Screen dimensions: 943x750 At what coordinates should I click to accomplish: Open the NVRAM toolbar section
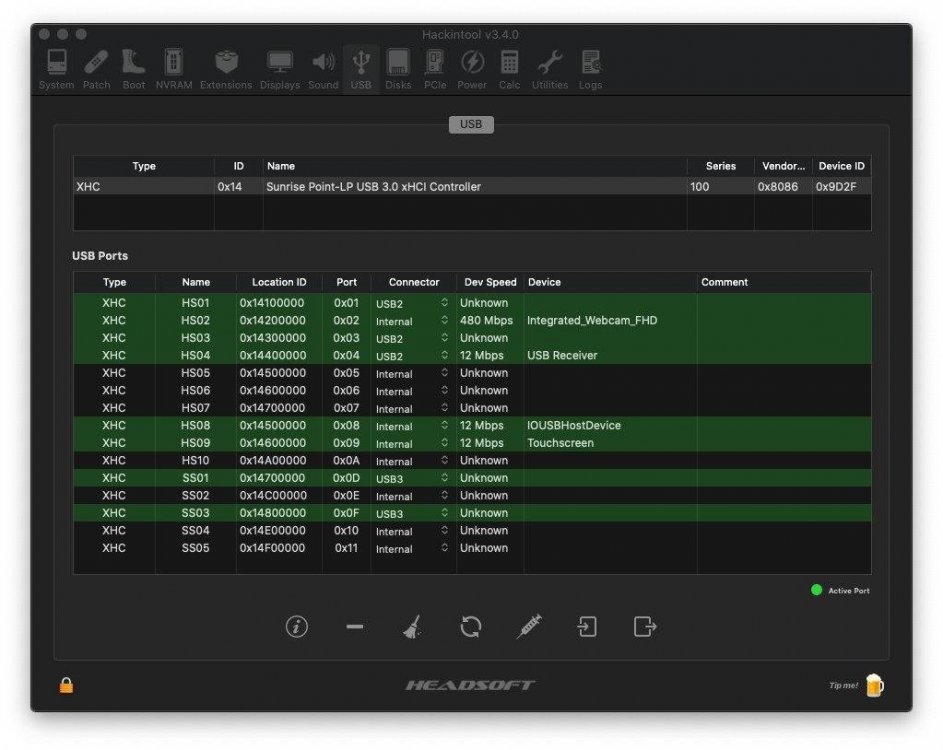tap(173, 69)
